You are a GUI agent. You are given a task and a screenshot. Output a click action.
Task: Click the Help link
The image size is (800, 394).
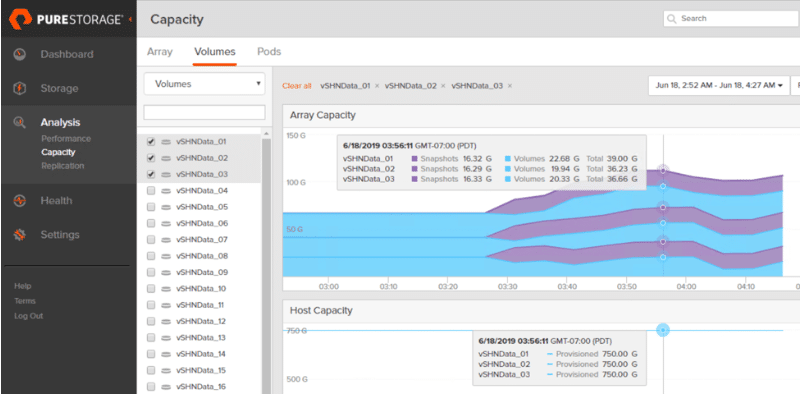click(x=22, y=286)
